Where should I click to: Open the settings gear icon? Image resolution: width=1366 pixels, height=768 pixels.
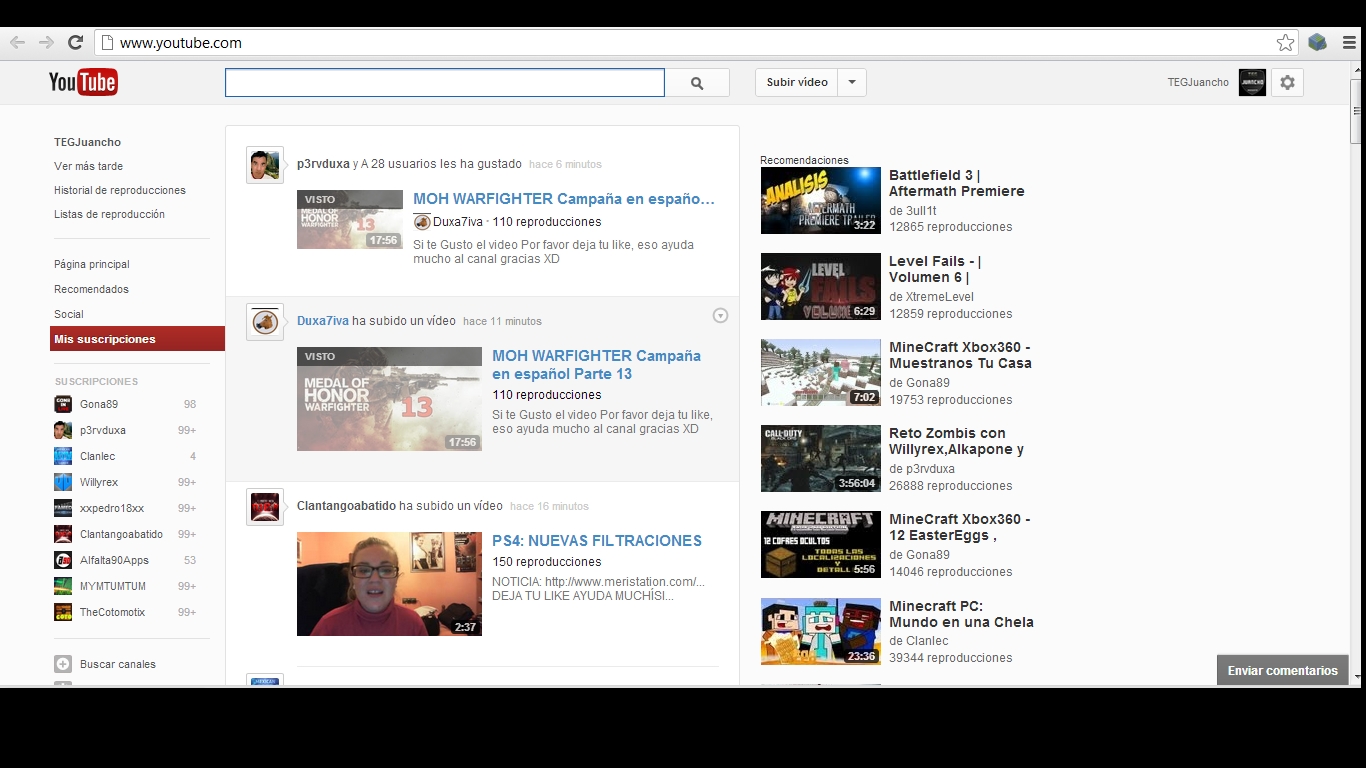(1287, 83)
